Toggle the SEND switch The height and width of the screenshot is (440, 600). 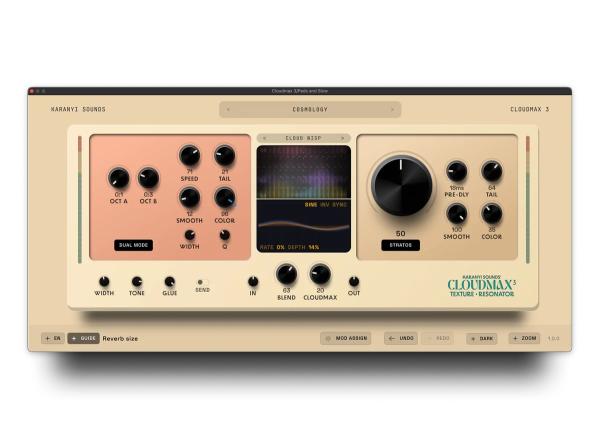(202, 282)
